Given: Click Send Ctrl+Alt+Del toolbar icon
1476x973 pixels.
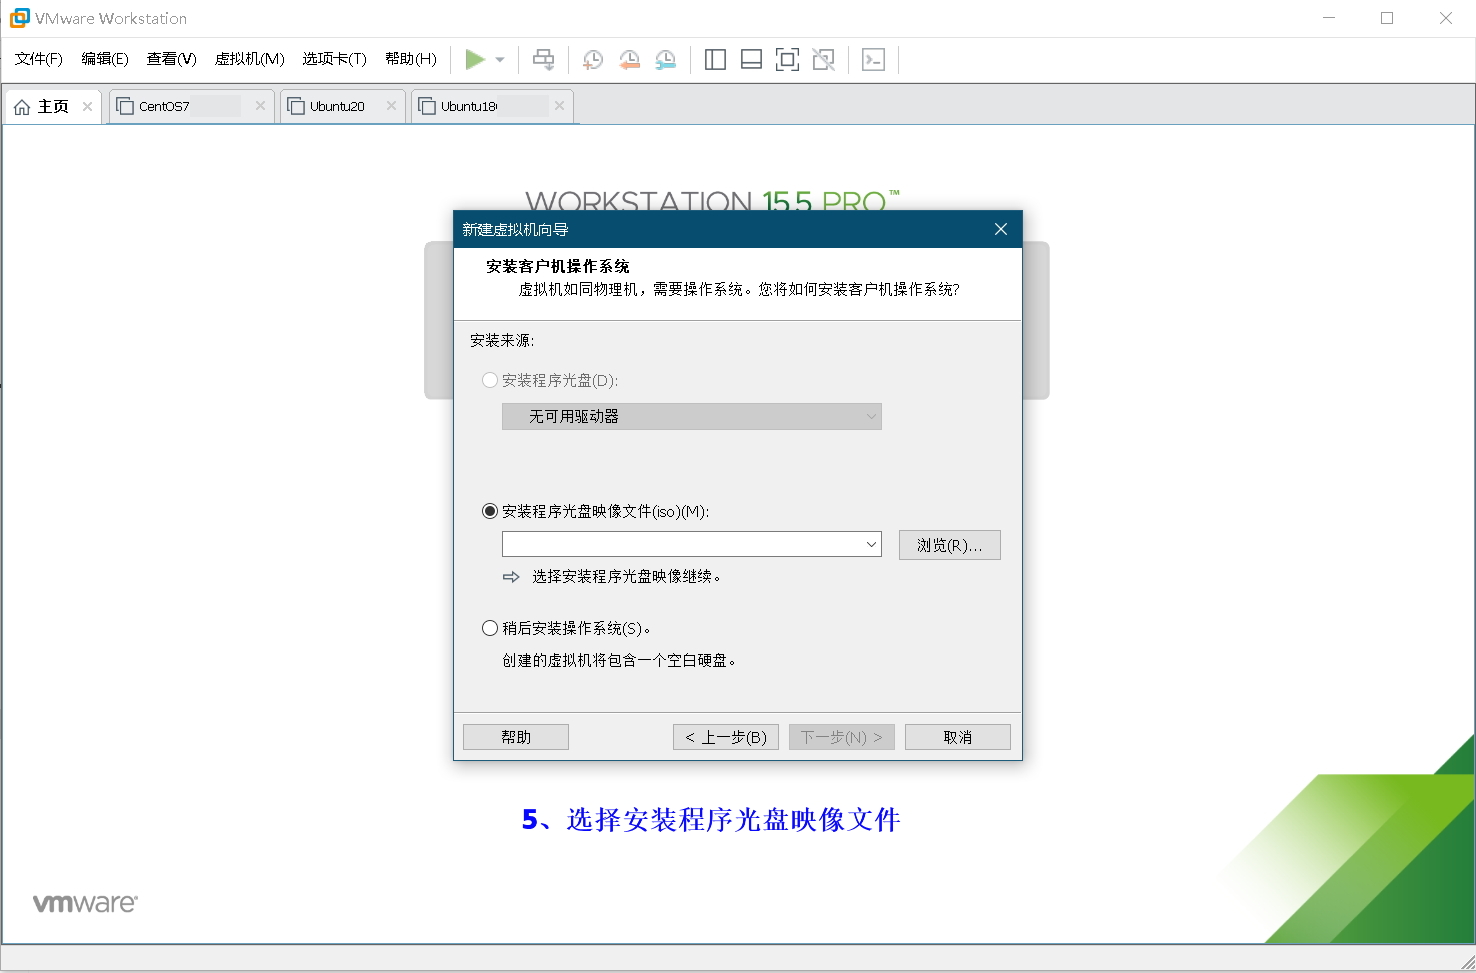Looking at the screenshot, I should click(x=543, y=60).
